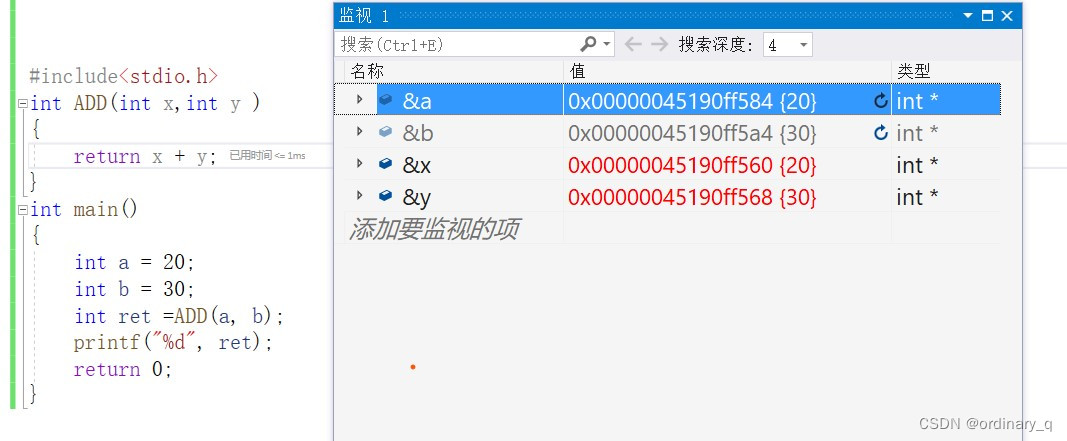Click the 添加要监视的项 empty row
The image size is (1067, 441).
click(x=433, y=229)
